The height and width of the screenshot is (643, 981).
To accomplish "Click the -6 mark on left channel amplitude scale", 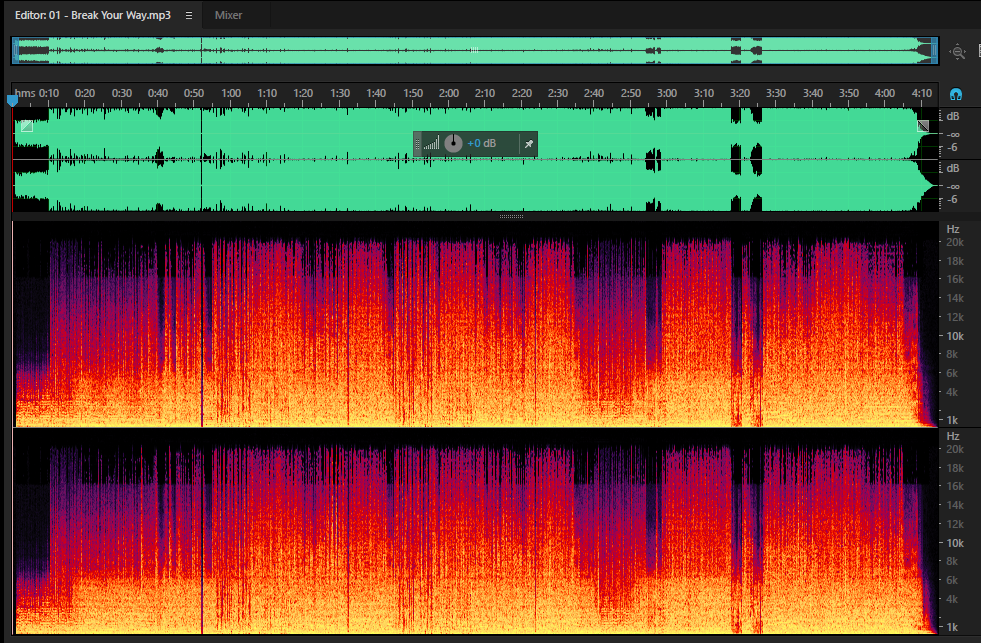I will [x=952, y=148].
